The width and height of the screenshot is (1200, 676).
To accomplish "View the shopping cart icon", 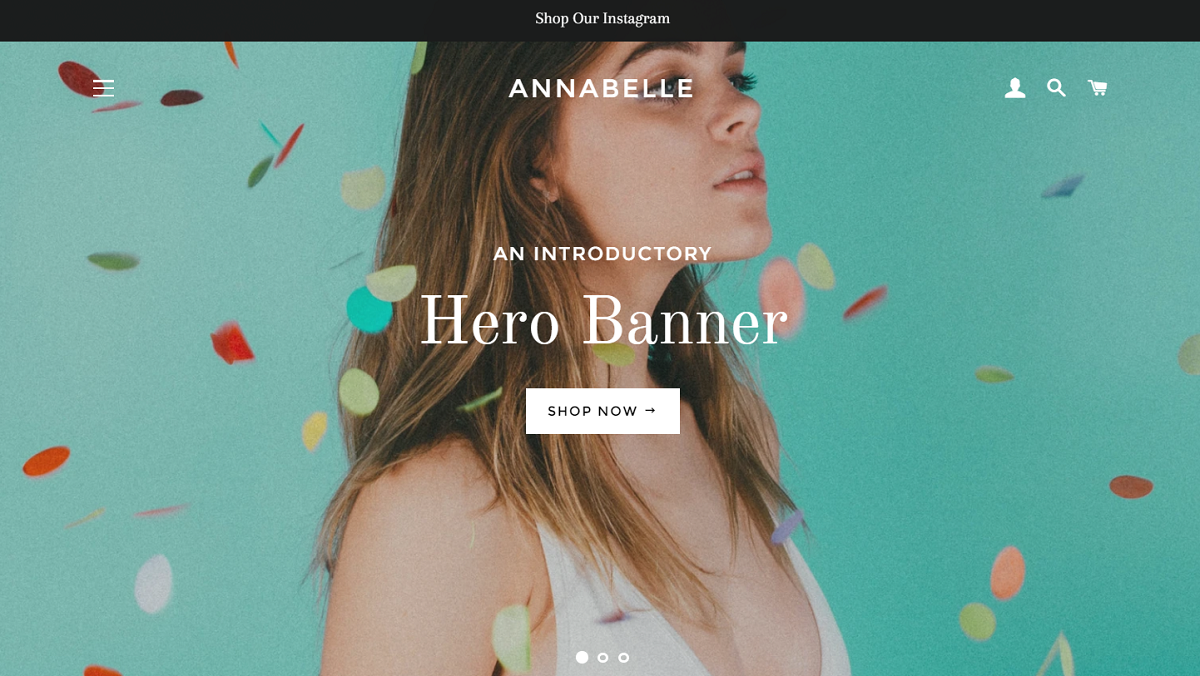I will [1097, 88].
